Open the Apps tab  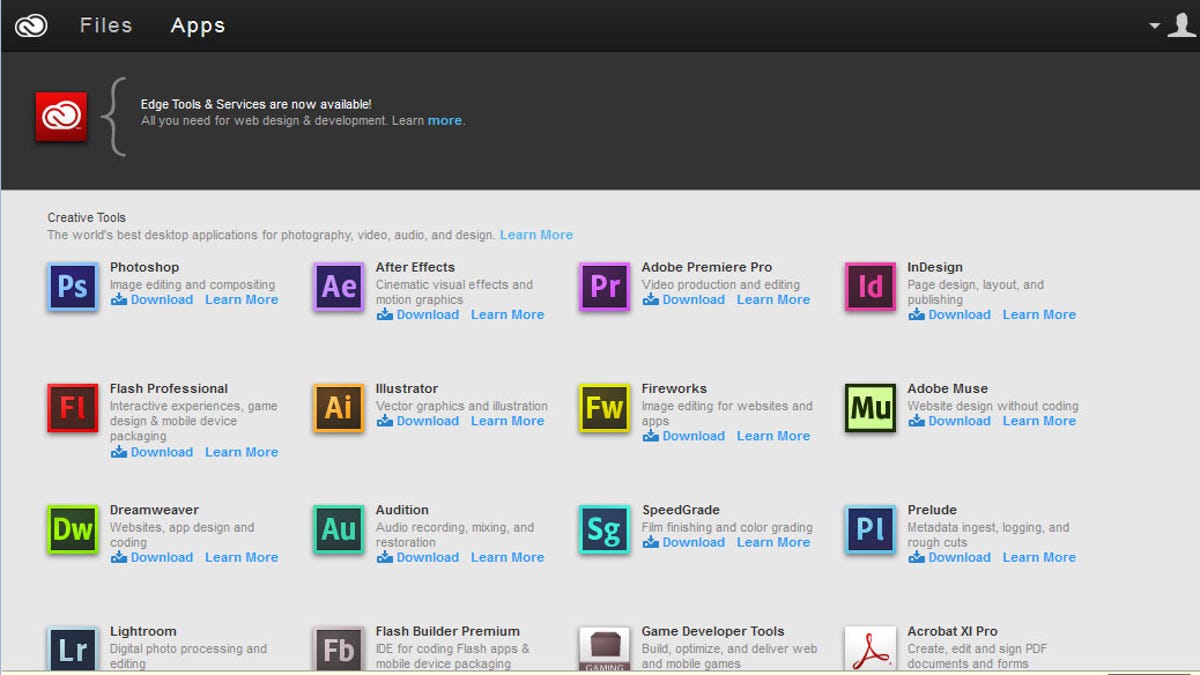click(x=198, y=26)
